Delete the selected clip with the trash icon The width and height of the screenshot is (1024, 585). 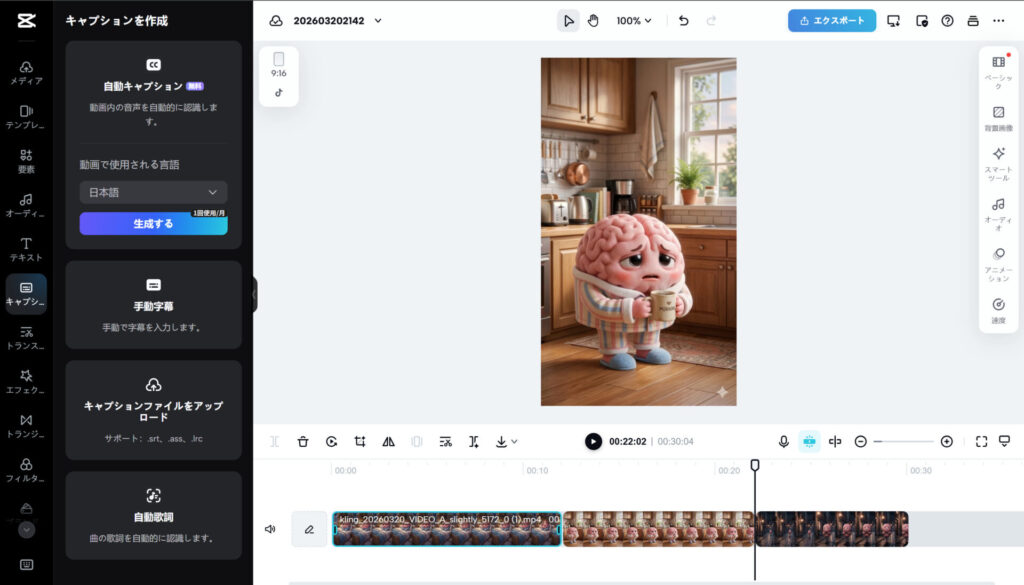tap(303, 441)
